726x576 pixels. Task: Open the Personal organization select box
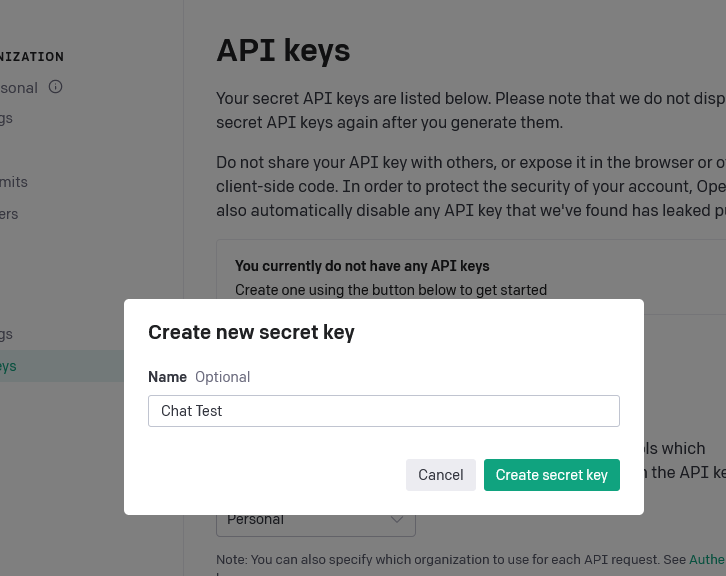316,525
